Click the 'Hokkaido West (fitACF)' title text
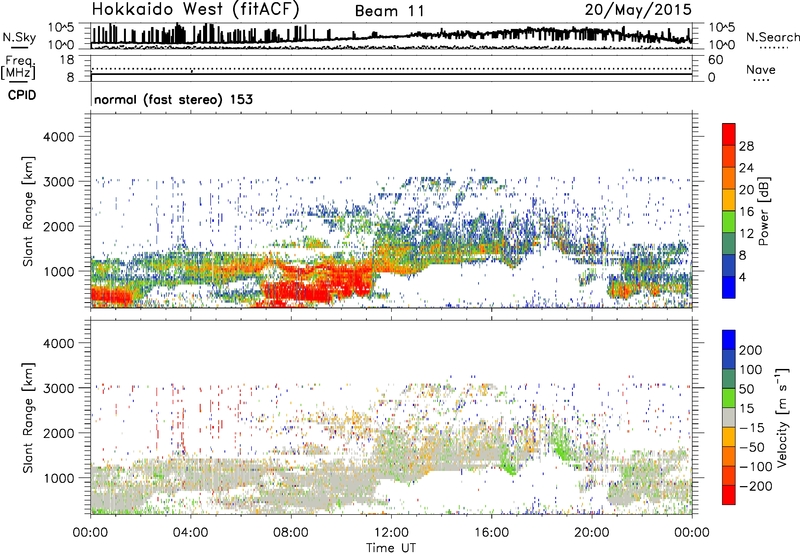Screen dimensions: 800x554 point(195,10)
